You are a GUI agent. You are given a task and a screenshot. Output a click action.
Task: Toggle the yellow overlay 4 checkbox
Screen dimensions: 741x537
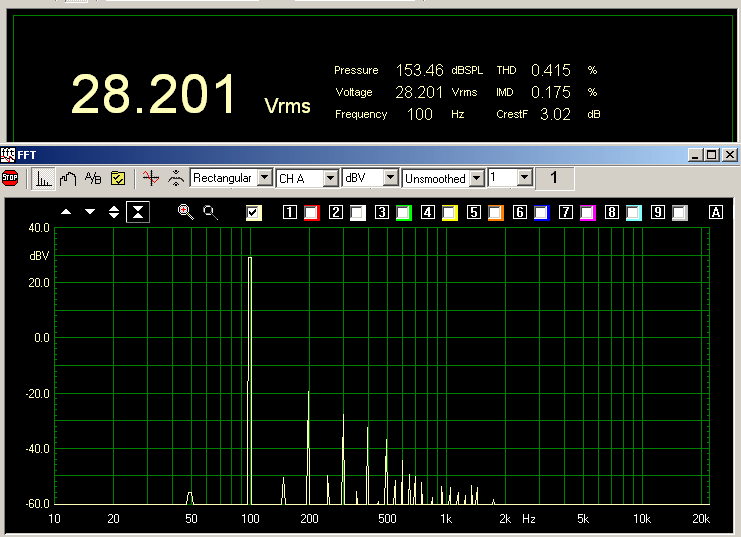(x=450, y=213)
